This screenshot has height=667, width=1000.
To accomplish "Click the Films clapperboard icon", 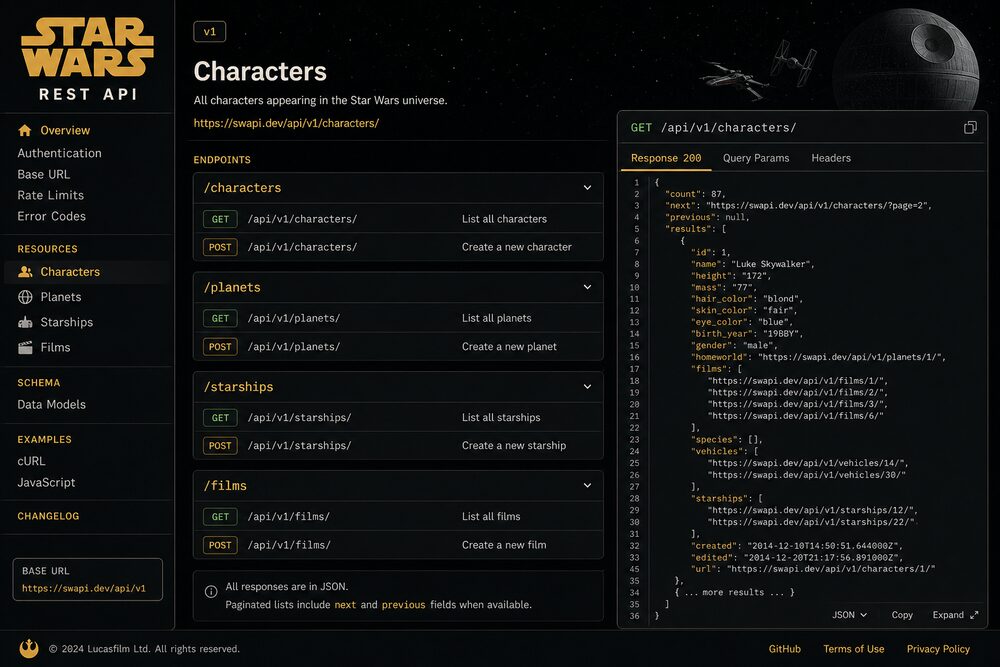I will [25, 348].
